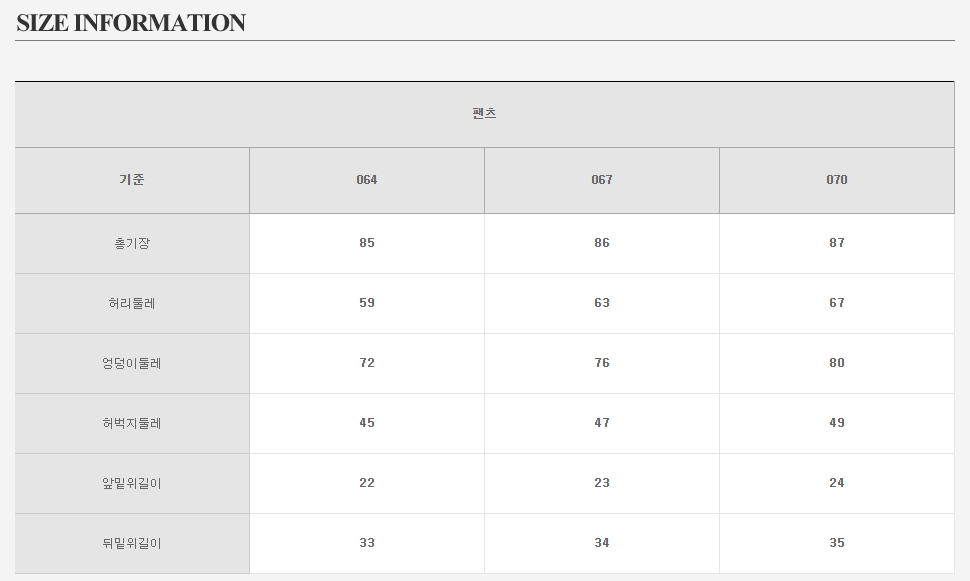This screenshot has width=970, height=581.
Task: Select the 허리둘레 value 63 cell
Action: [x=602, y=303]
